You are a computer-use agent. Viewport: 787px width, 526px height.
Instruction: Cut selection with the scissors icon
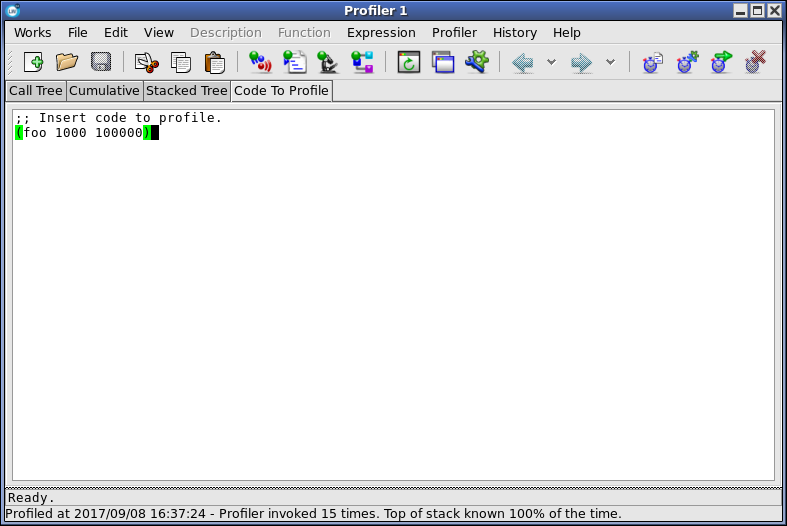coord(147,63)
